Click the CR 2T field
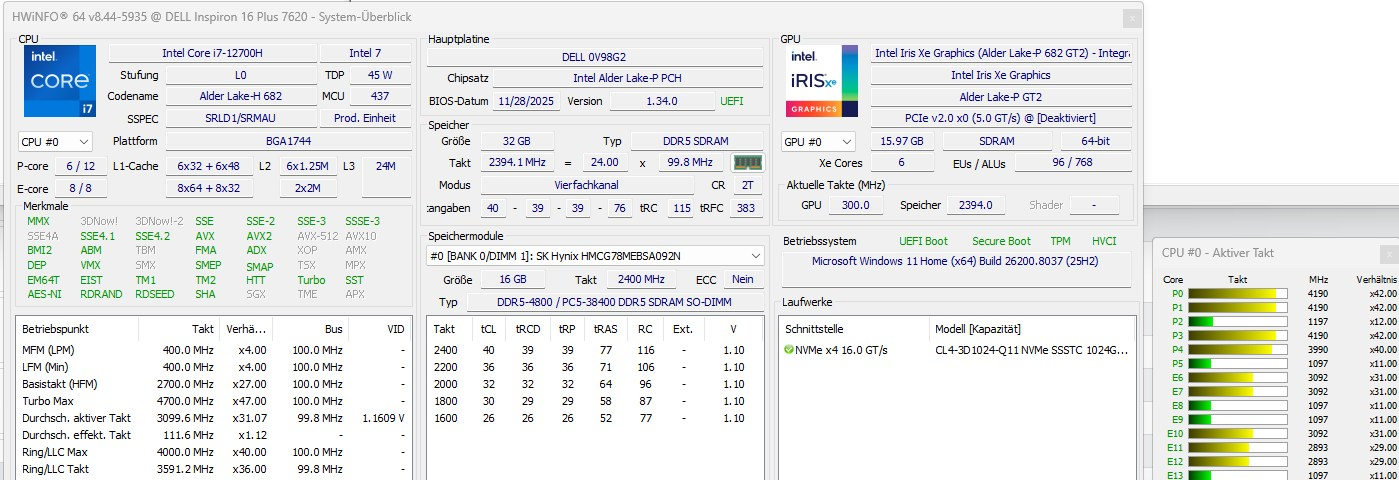Image resolution: width=1399 pixels, height=480 pixels. (747, 185)
